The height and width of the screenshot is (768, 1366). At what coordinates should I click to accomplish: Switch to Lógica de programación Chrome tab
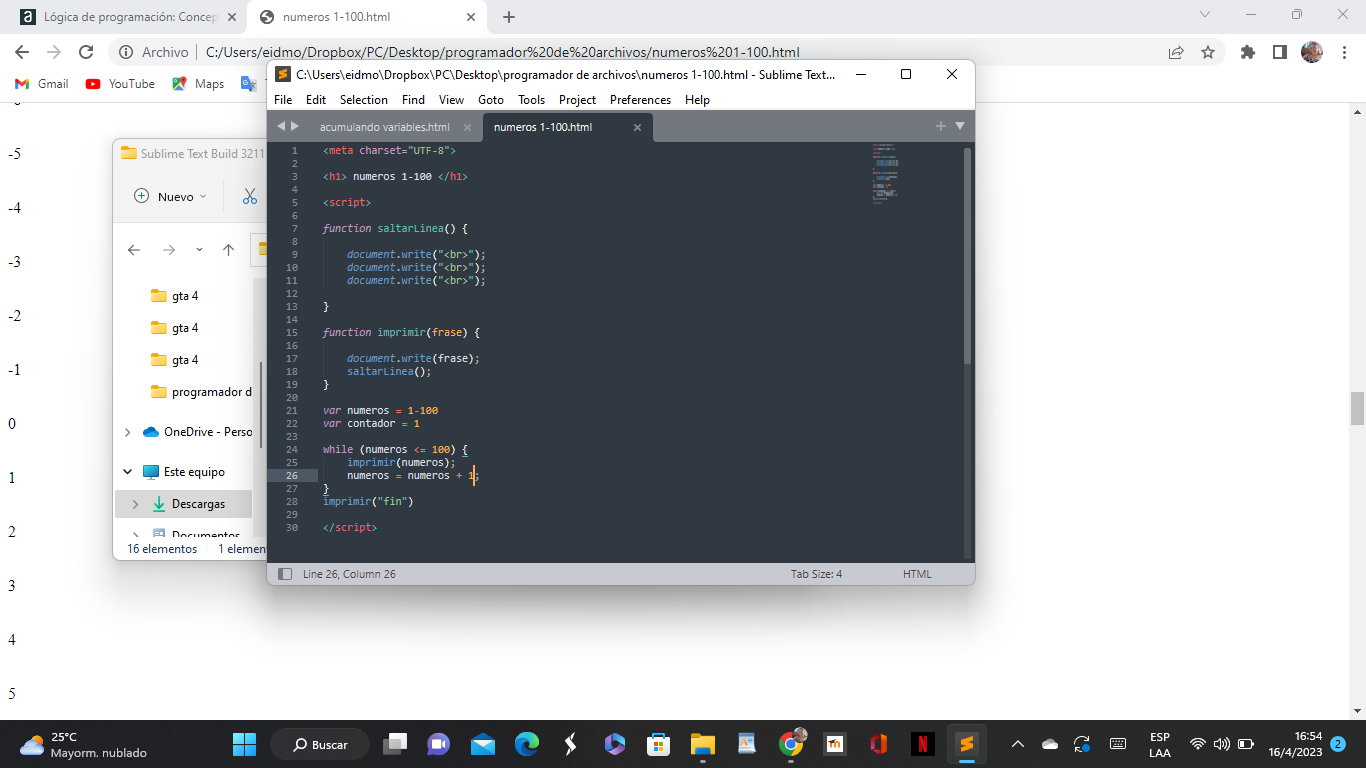pyautogui.click(x=128, y=17)
